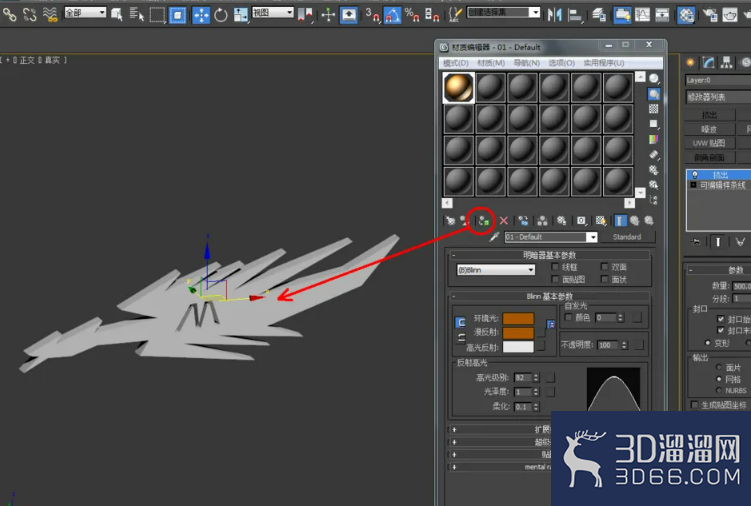The width and height of the screenshot is (751, 506).
Task: Enable the 面贴图 (Face Map) checkbox
Action: tap(555, 279)
